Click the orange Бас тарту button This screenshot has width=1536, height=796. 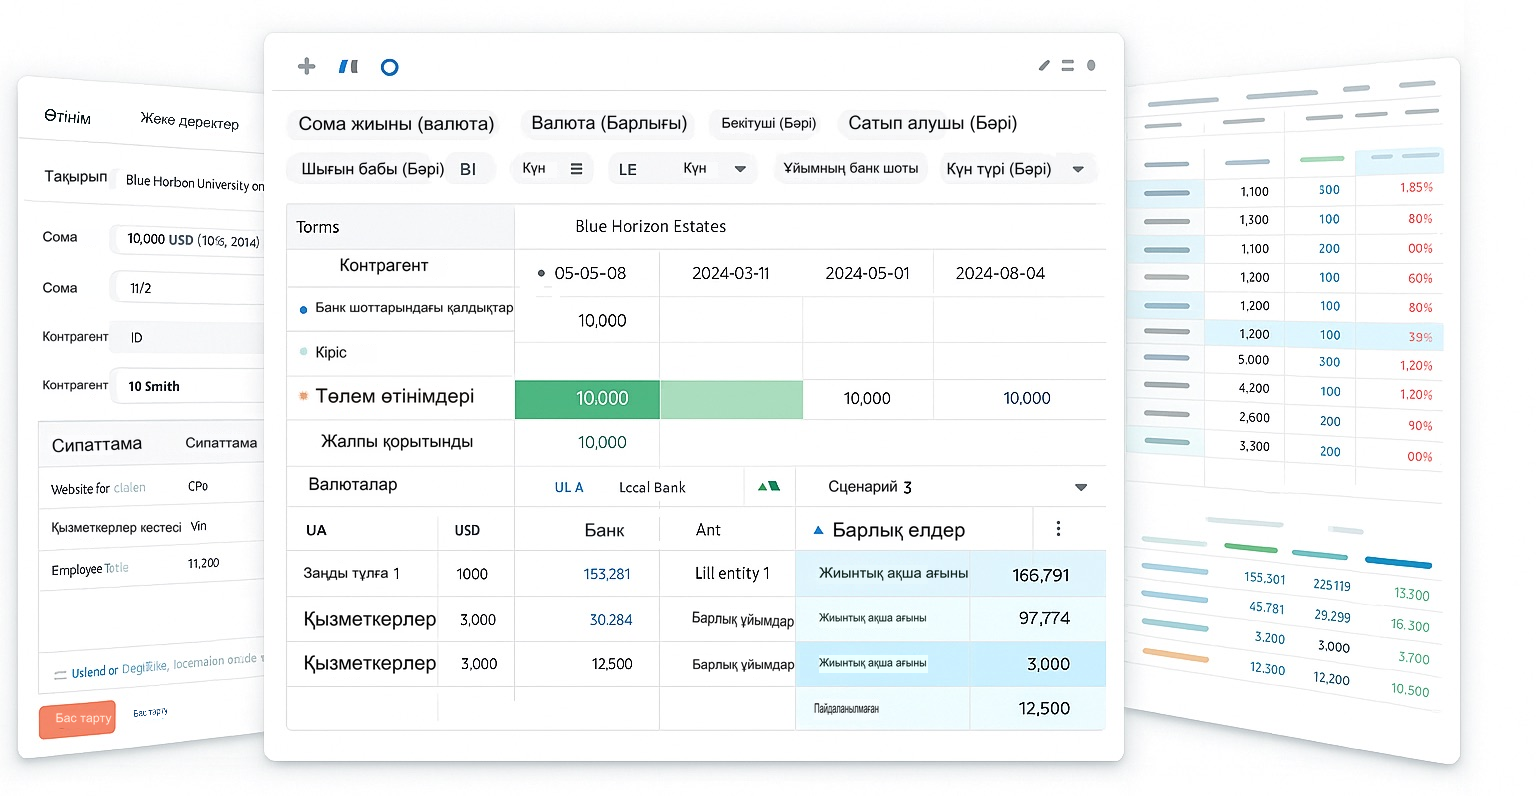click(77, 719)
